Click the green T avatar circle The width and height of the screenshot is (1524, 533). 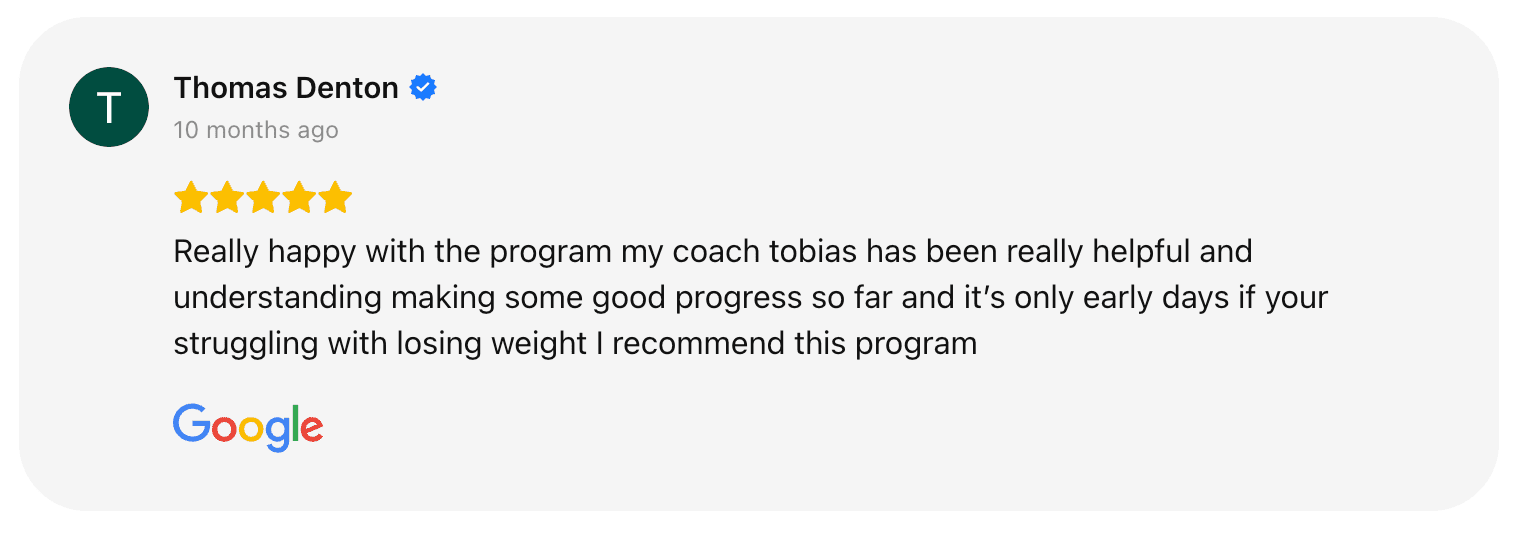click(109, 107)
